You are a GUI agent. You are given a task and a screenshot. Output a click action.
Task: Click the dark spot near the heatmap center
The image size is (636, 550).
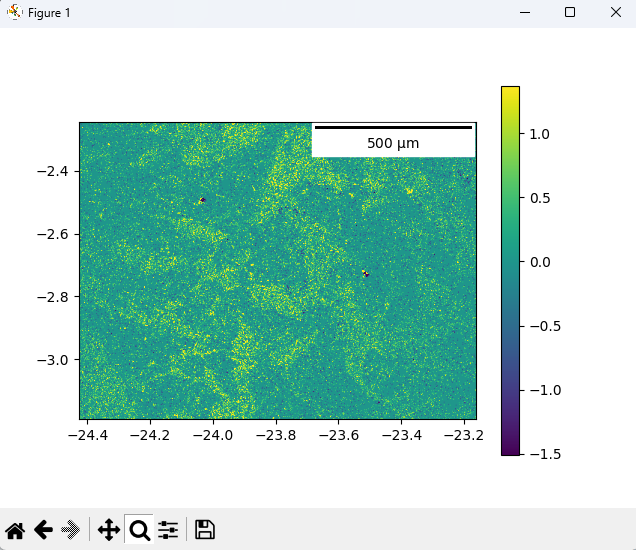tap(366, 272)
